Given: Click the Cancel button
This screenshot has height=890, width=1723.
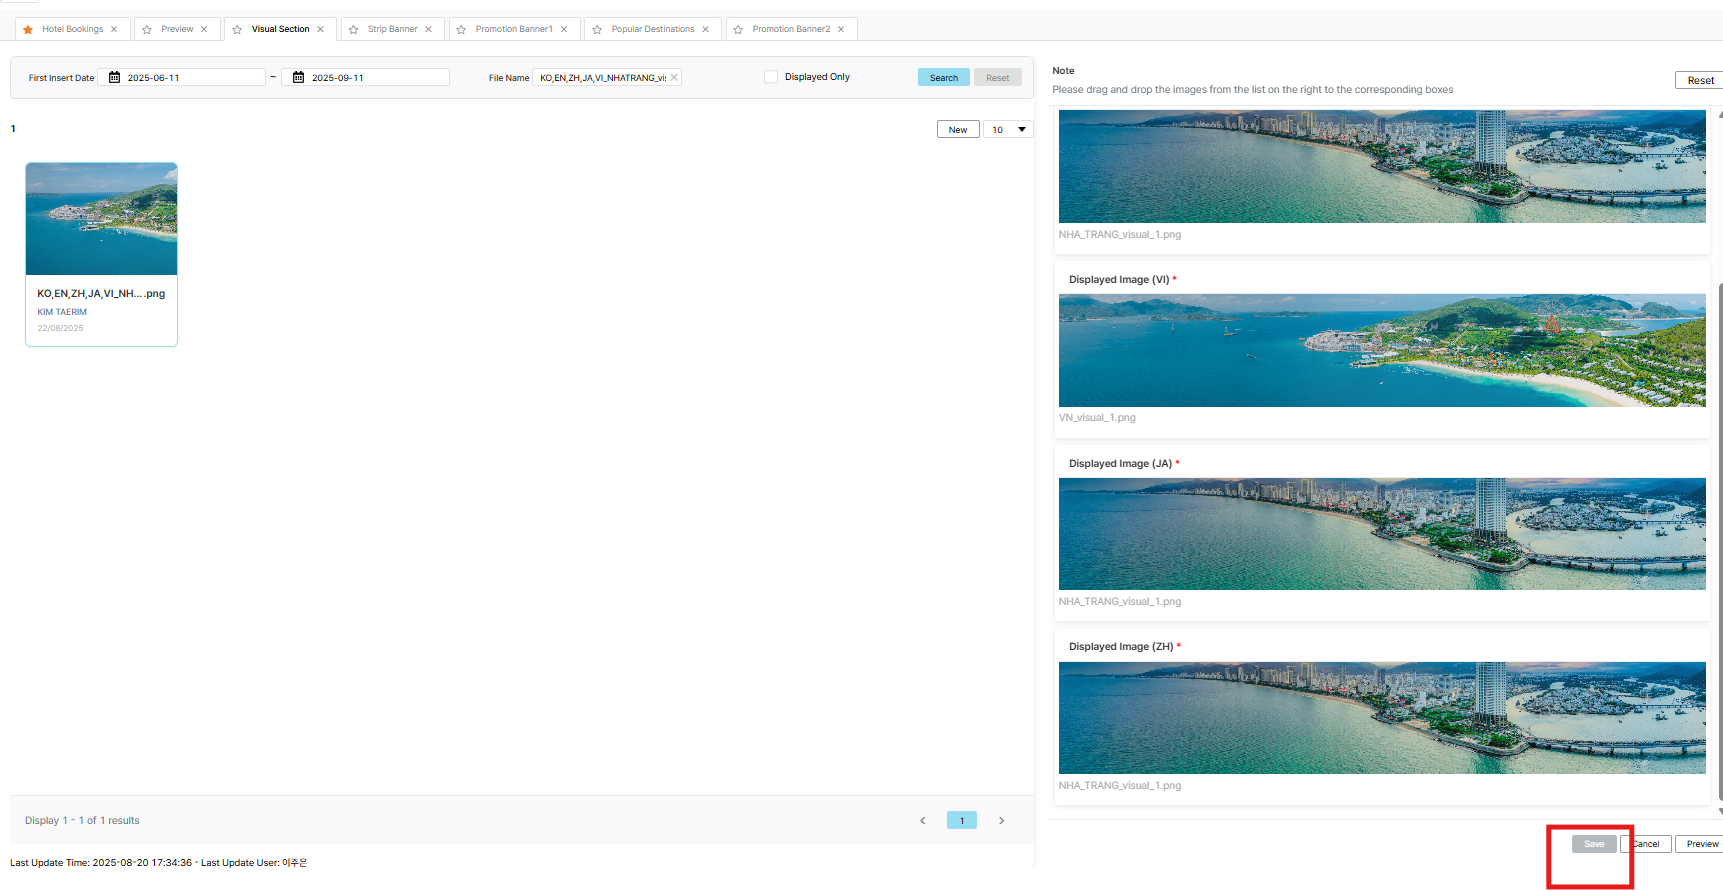Looking at the screenshot, I should click(1646, 844).
